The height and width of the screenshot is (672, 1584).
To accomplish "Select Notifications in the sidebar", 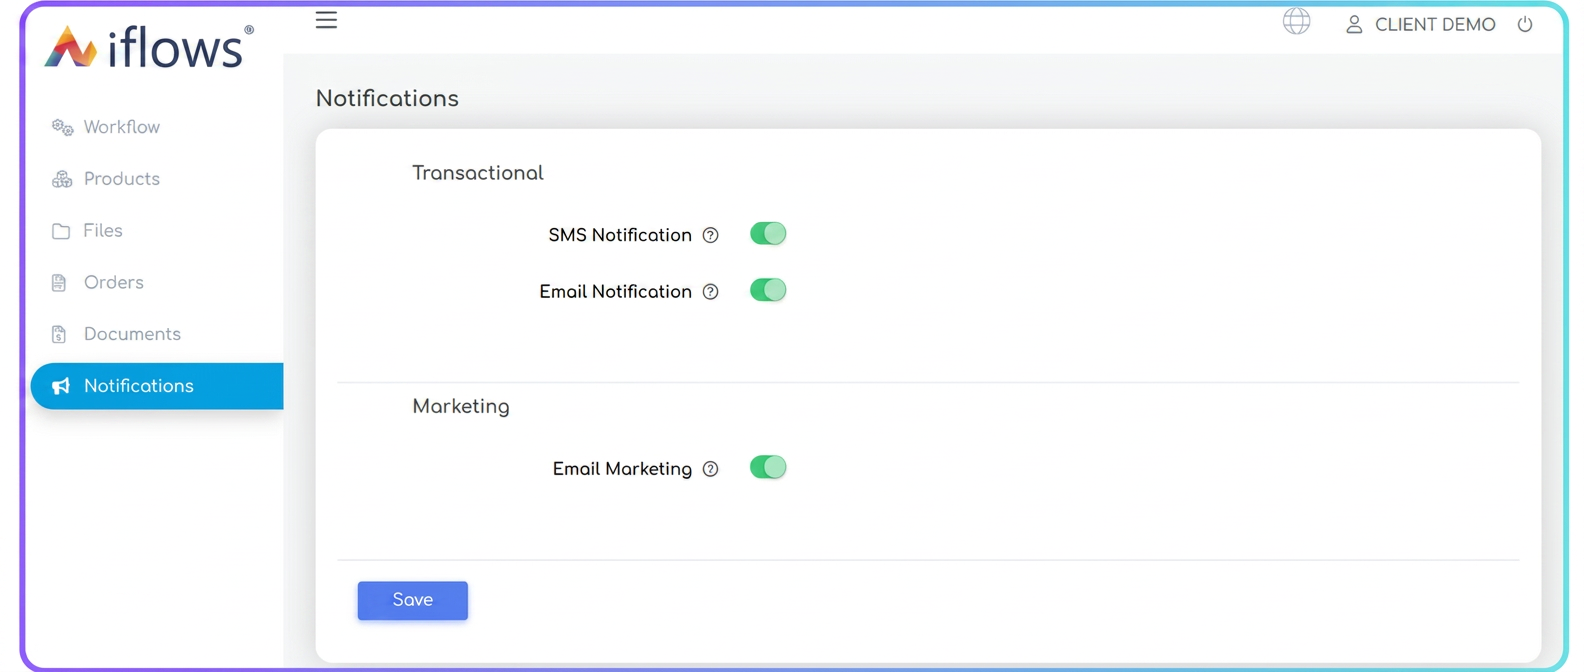I will [157, 386].
